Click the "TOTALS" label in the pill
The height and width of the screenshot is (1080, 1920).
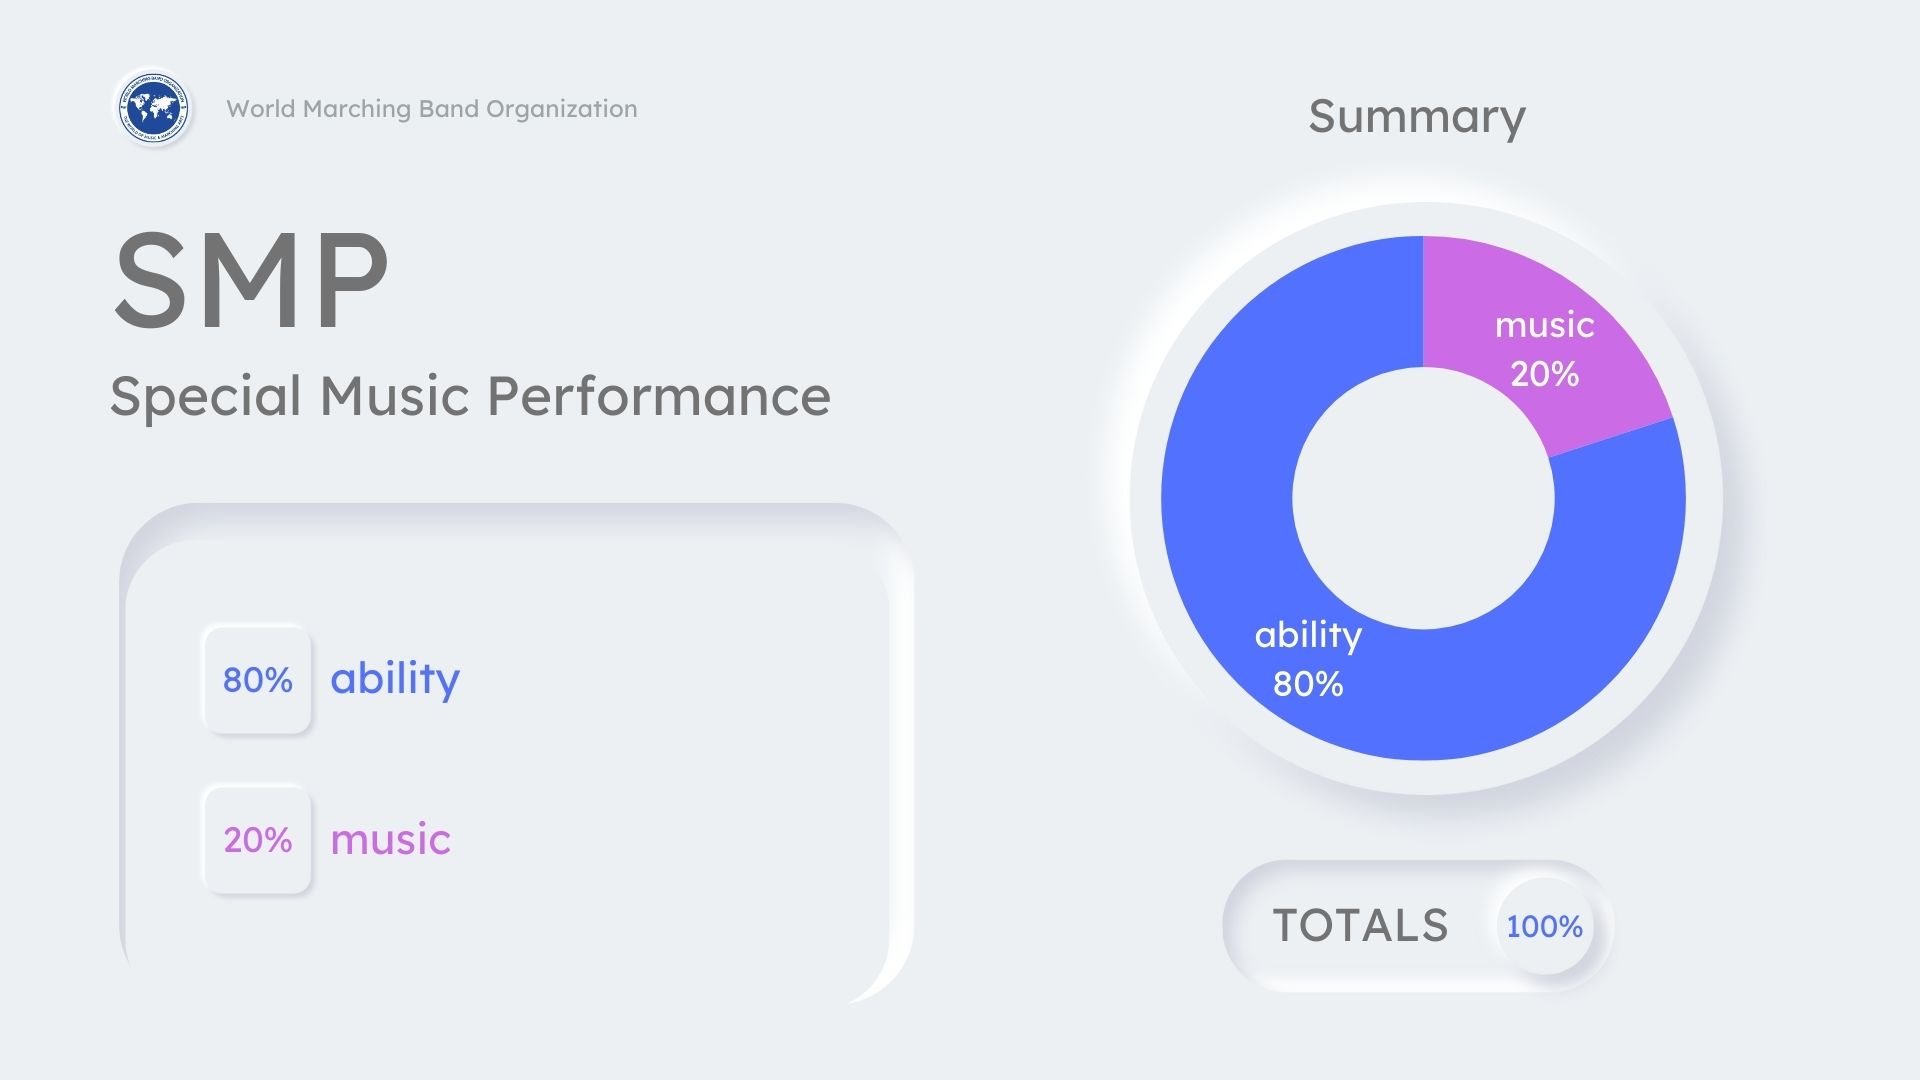point(1360,926)
